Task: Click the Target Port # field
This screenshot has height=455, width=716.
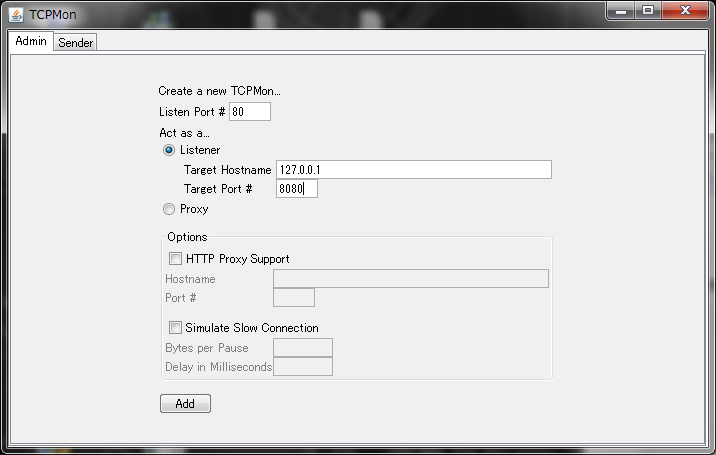Action: 297,189
